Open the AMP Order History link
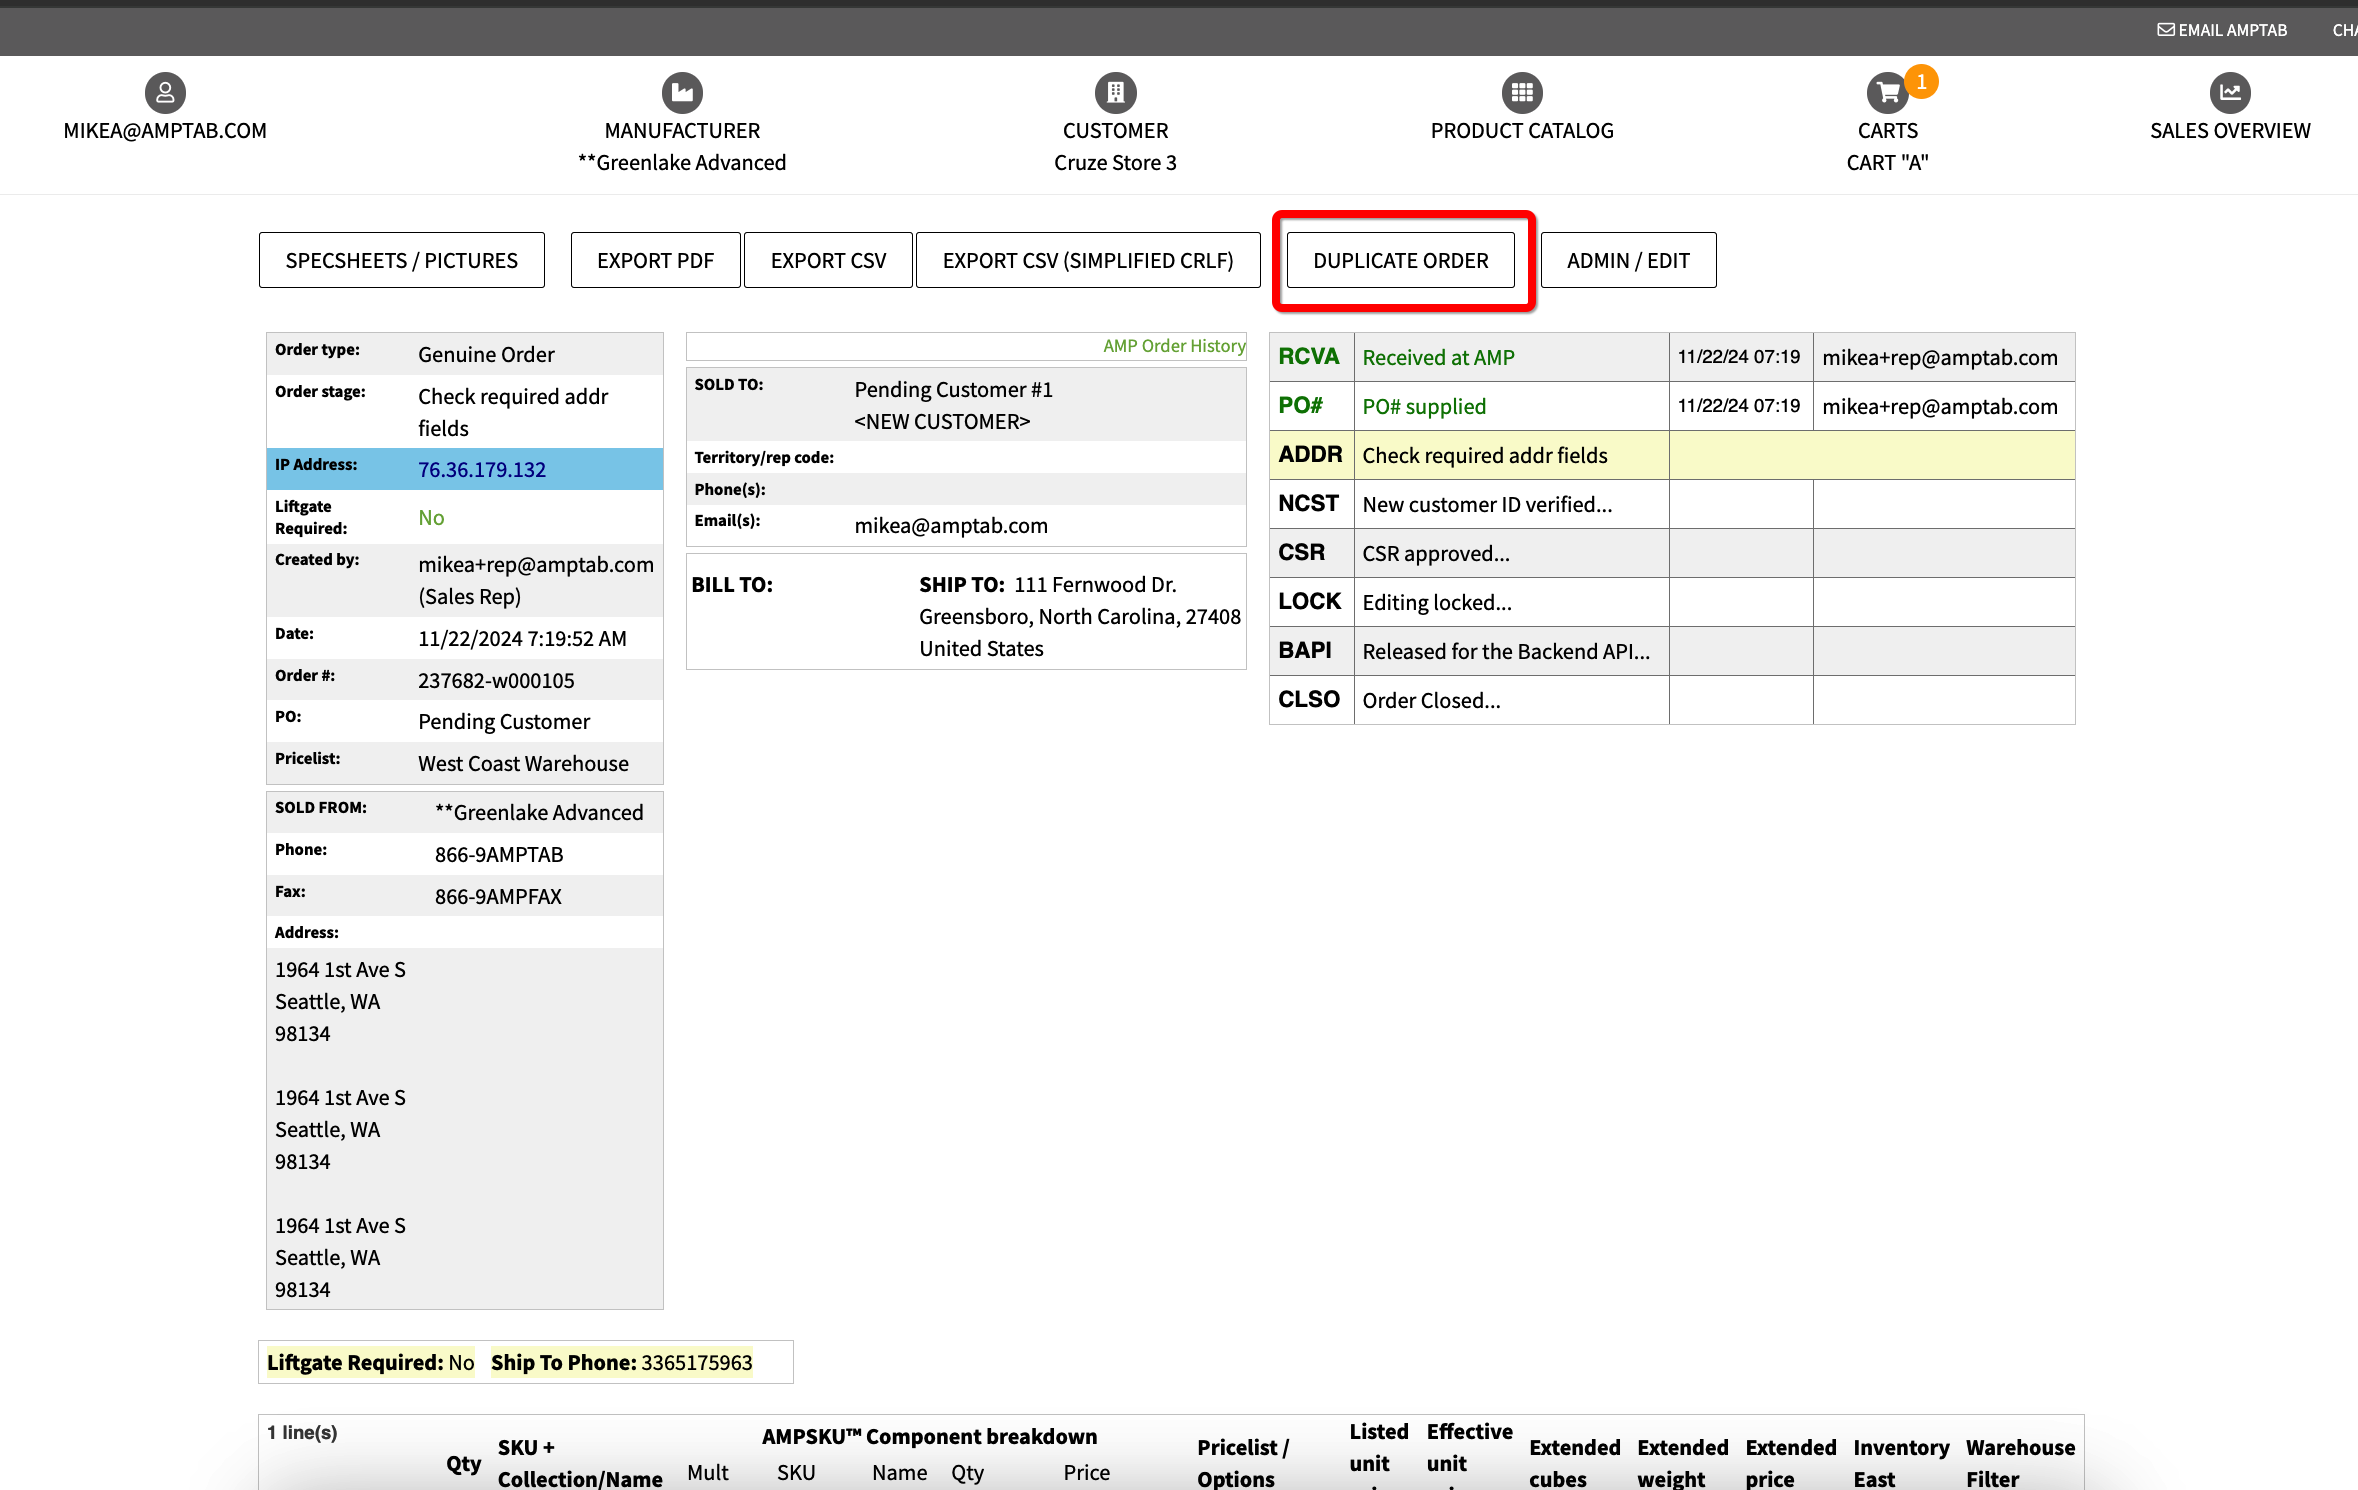Viewport: 2358px width, 1490px height. (1173, 346)
